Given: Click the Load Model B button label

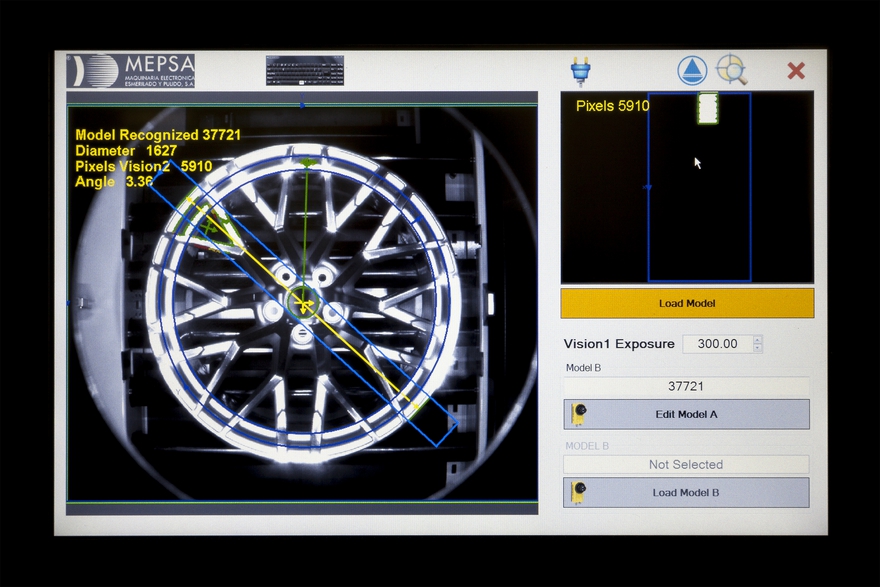Looking at the screenshot, I should click(685, 492).
